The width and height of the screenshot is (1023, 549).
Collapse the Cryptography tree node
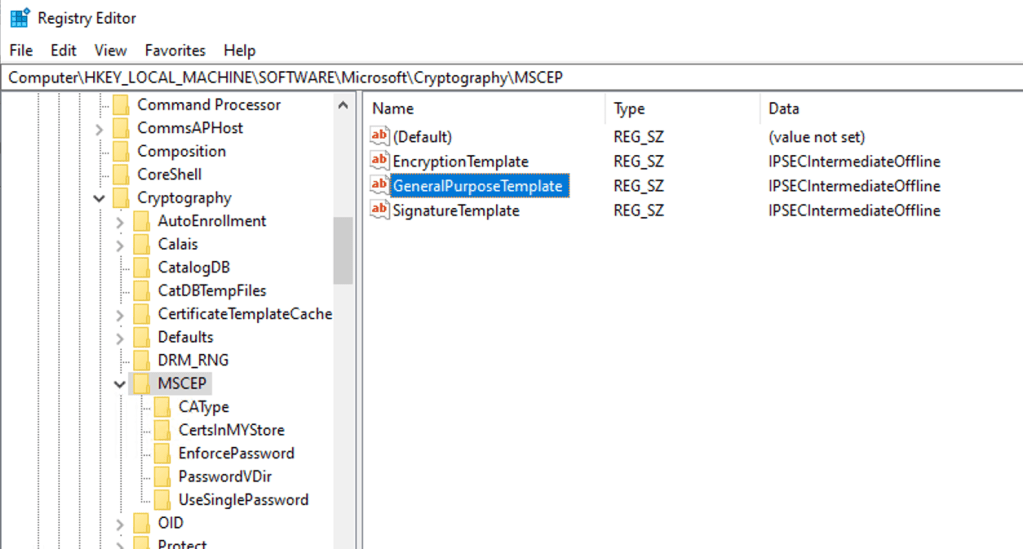[x=99, y=198]
